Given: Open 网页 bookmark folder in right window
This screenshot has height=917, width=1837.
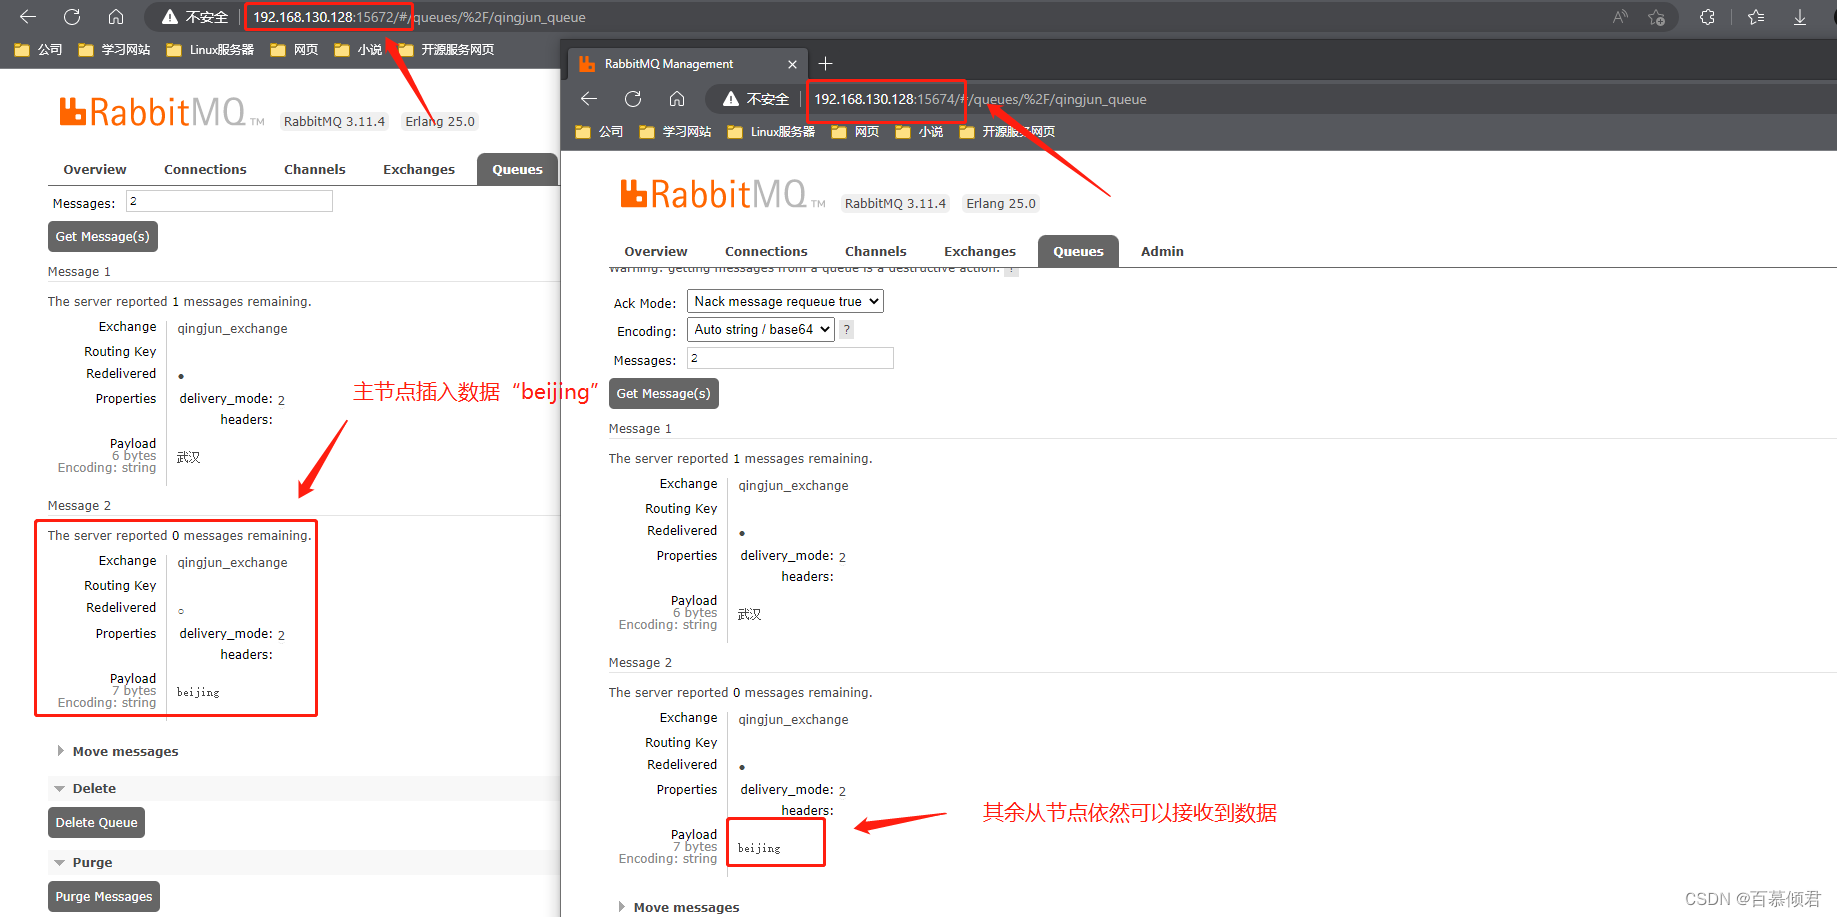Looking at the screenshot, I should (x=855, y=131).
